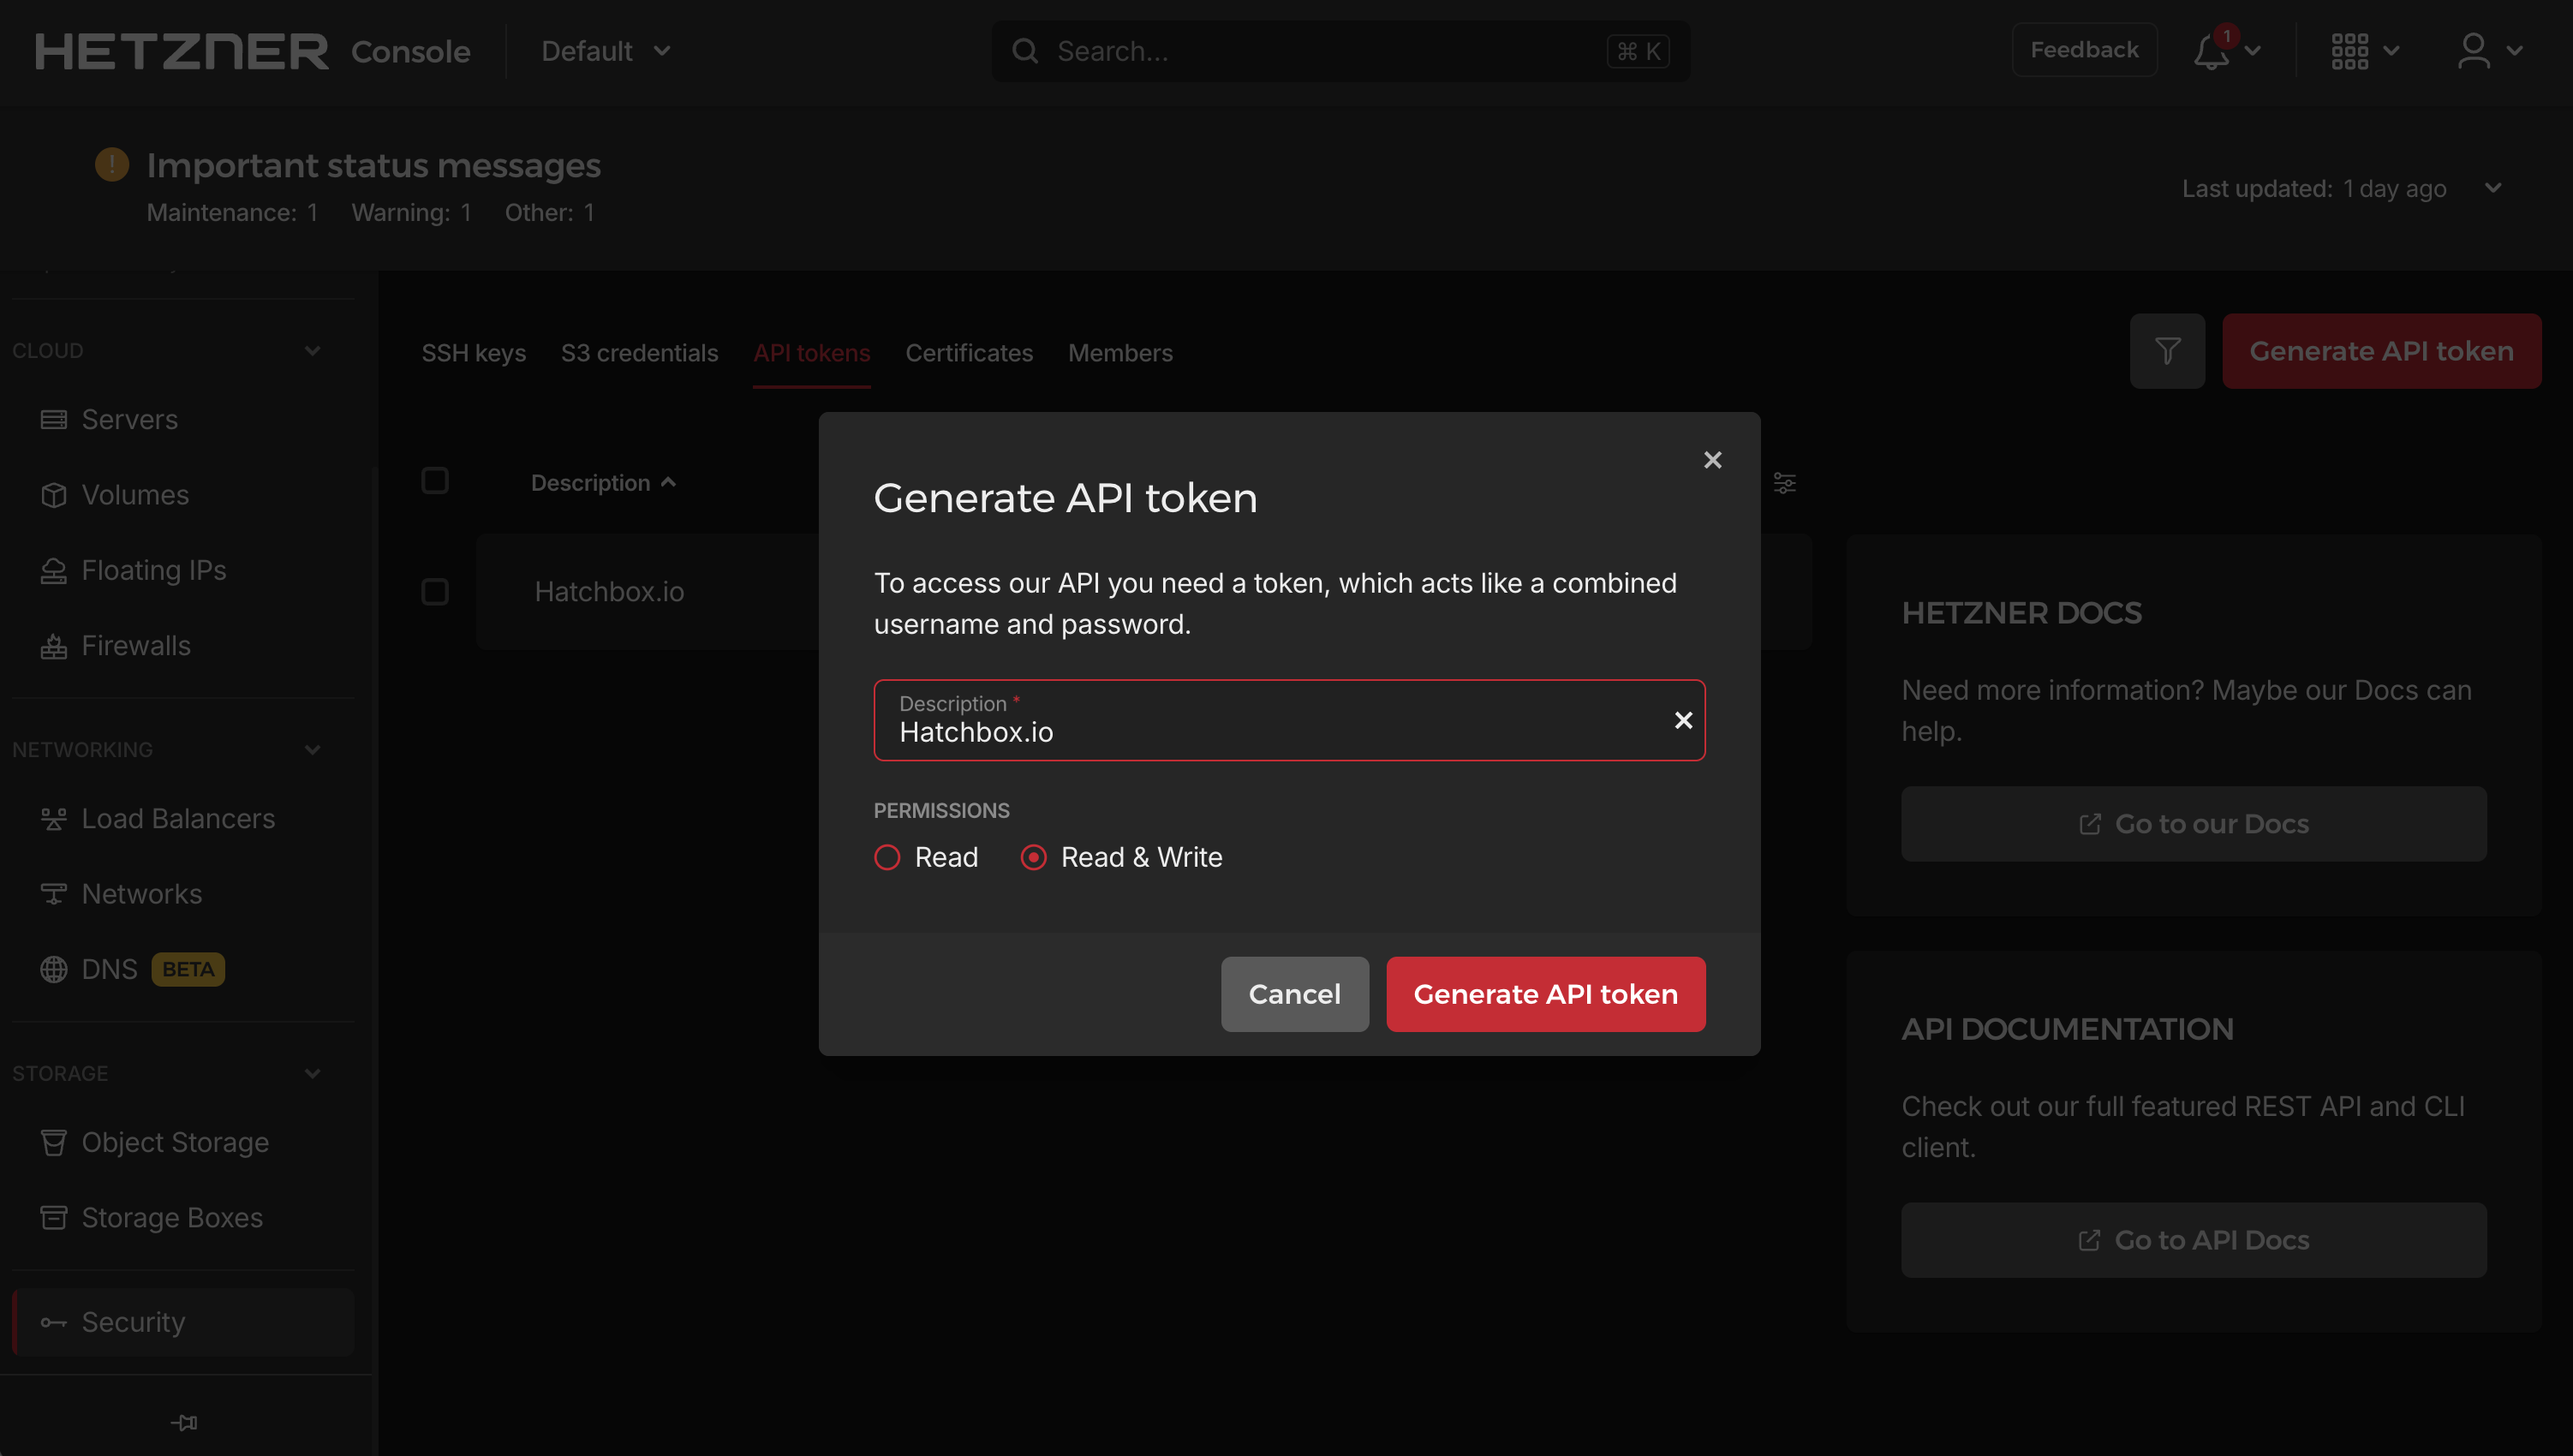Click the filter funnel icon
The width and height of the screenshot is (2573, 1456).
click(x=2167, y=351)
